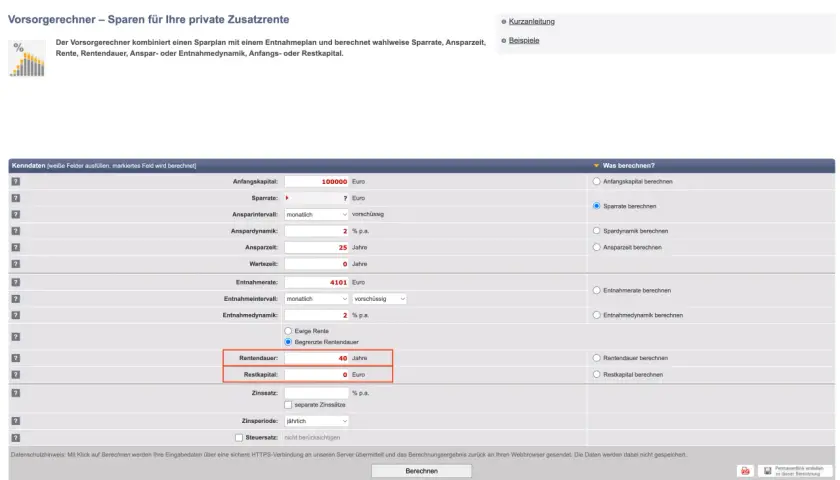Click the Vorsorgerechner bar chart logo

click(27, 59)
